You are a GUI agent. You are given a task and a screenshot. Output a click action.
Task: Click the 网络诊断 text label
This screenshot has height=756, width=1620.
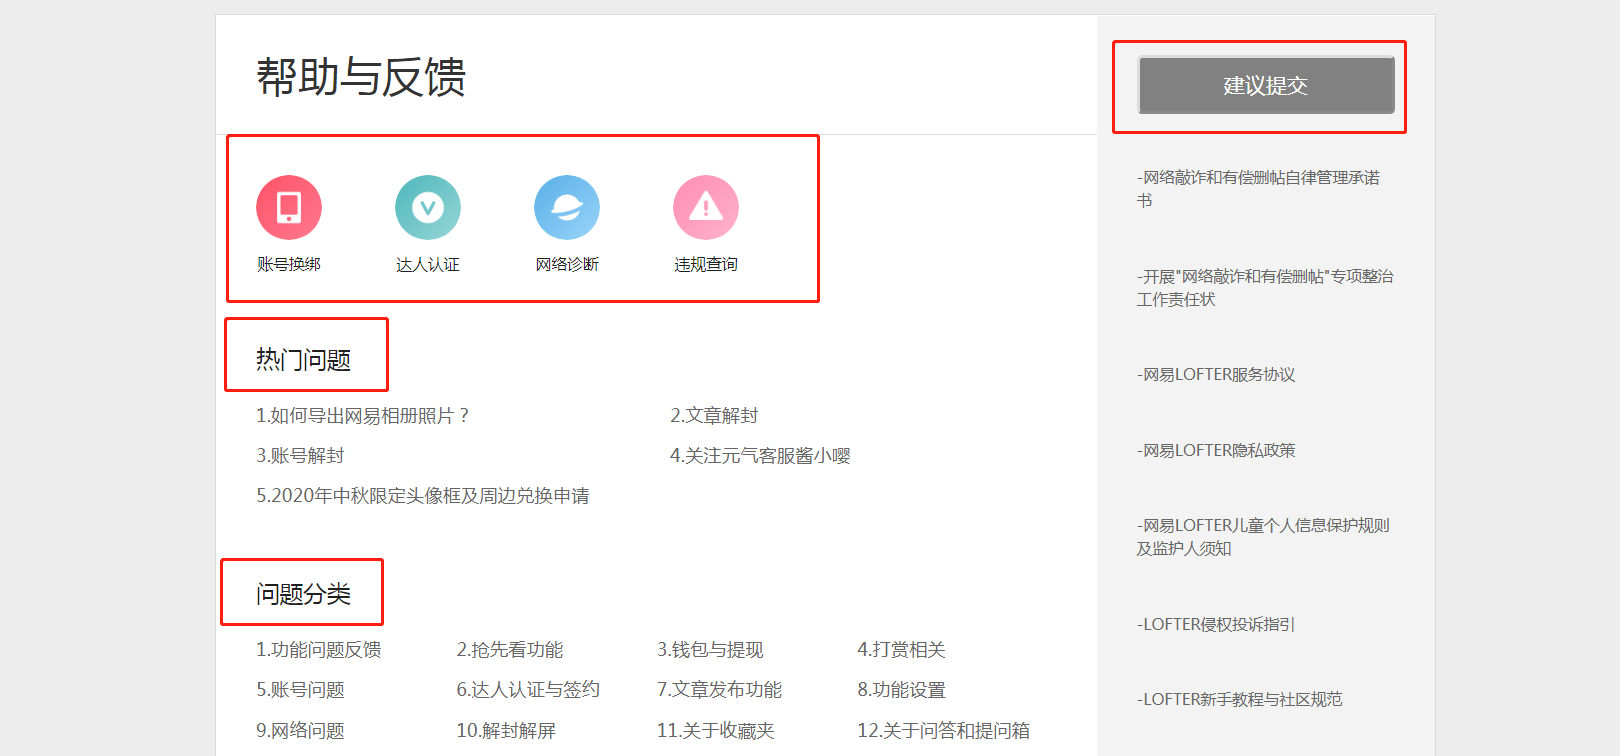tap(567, 264)
